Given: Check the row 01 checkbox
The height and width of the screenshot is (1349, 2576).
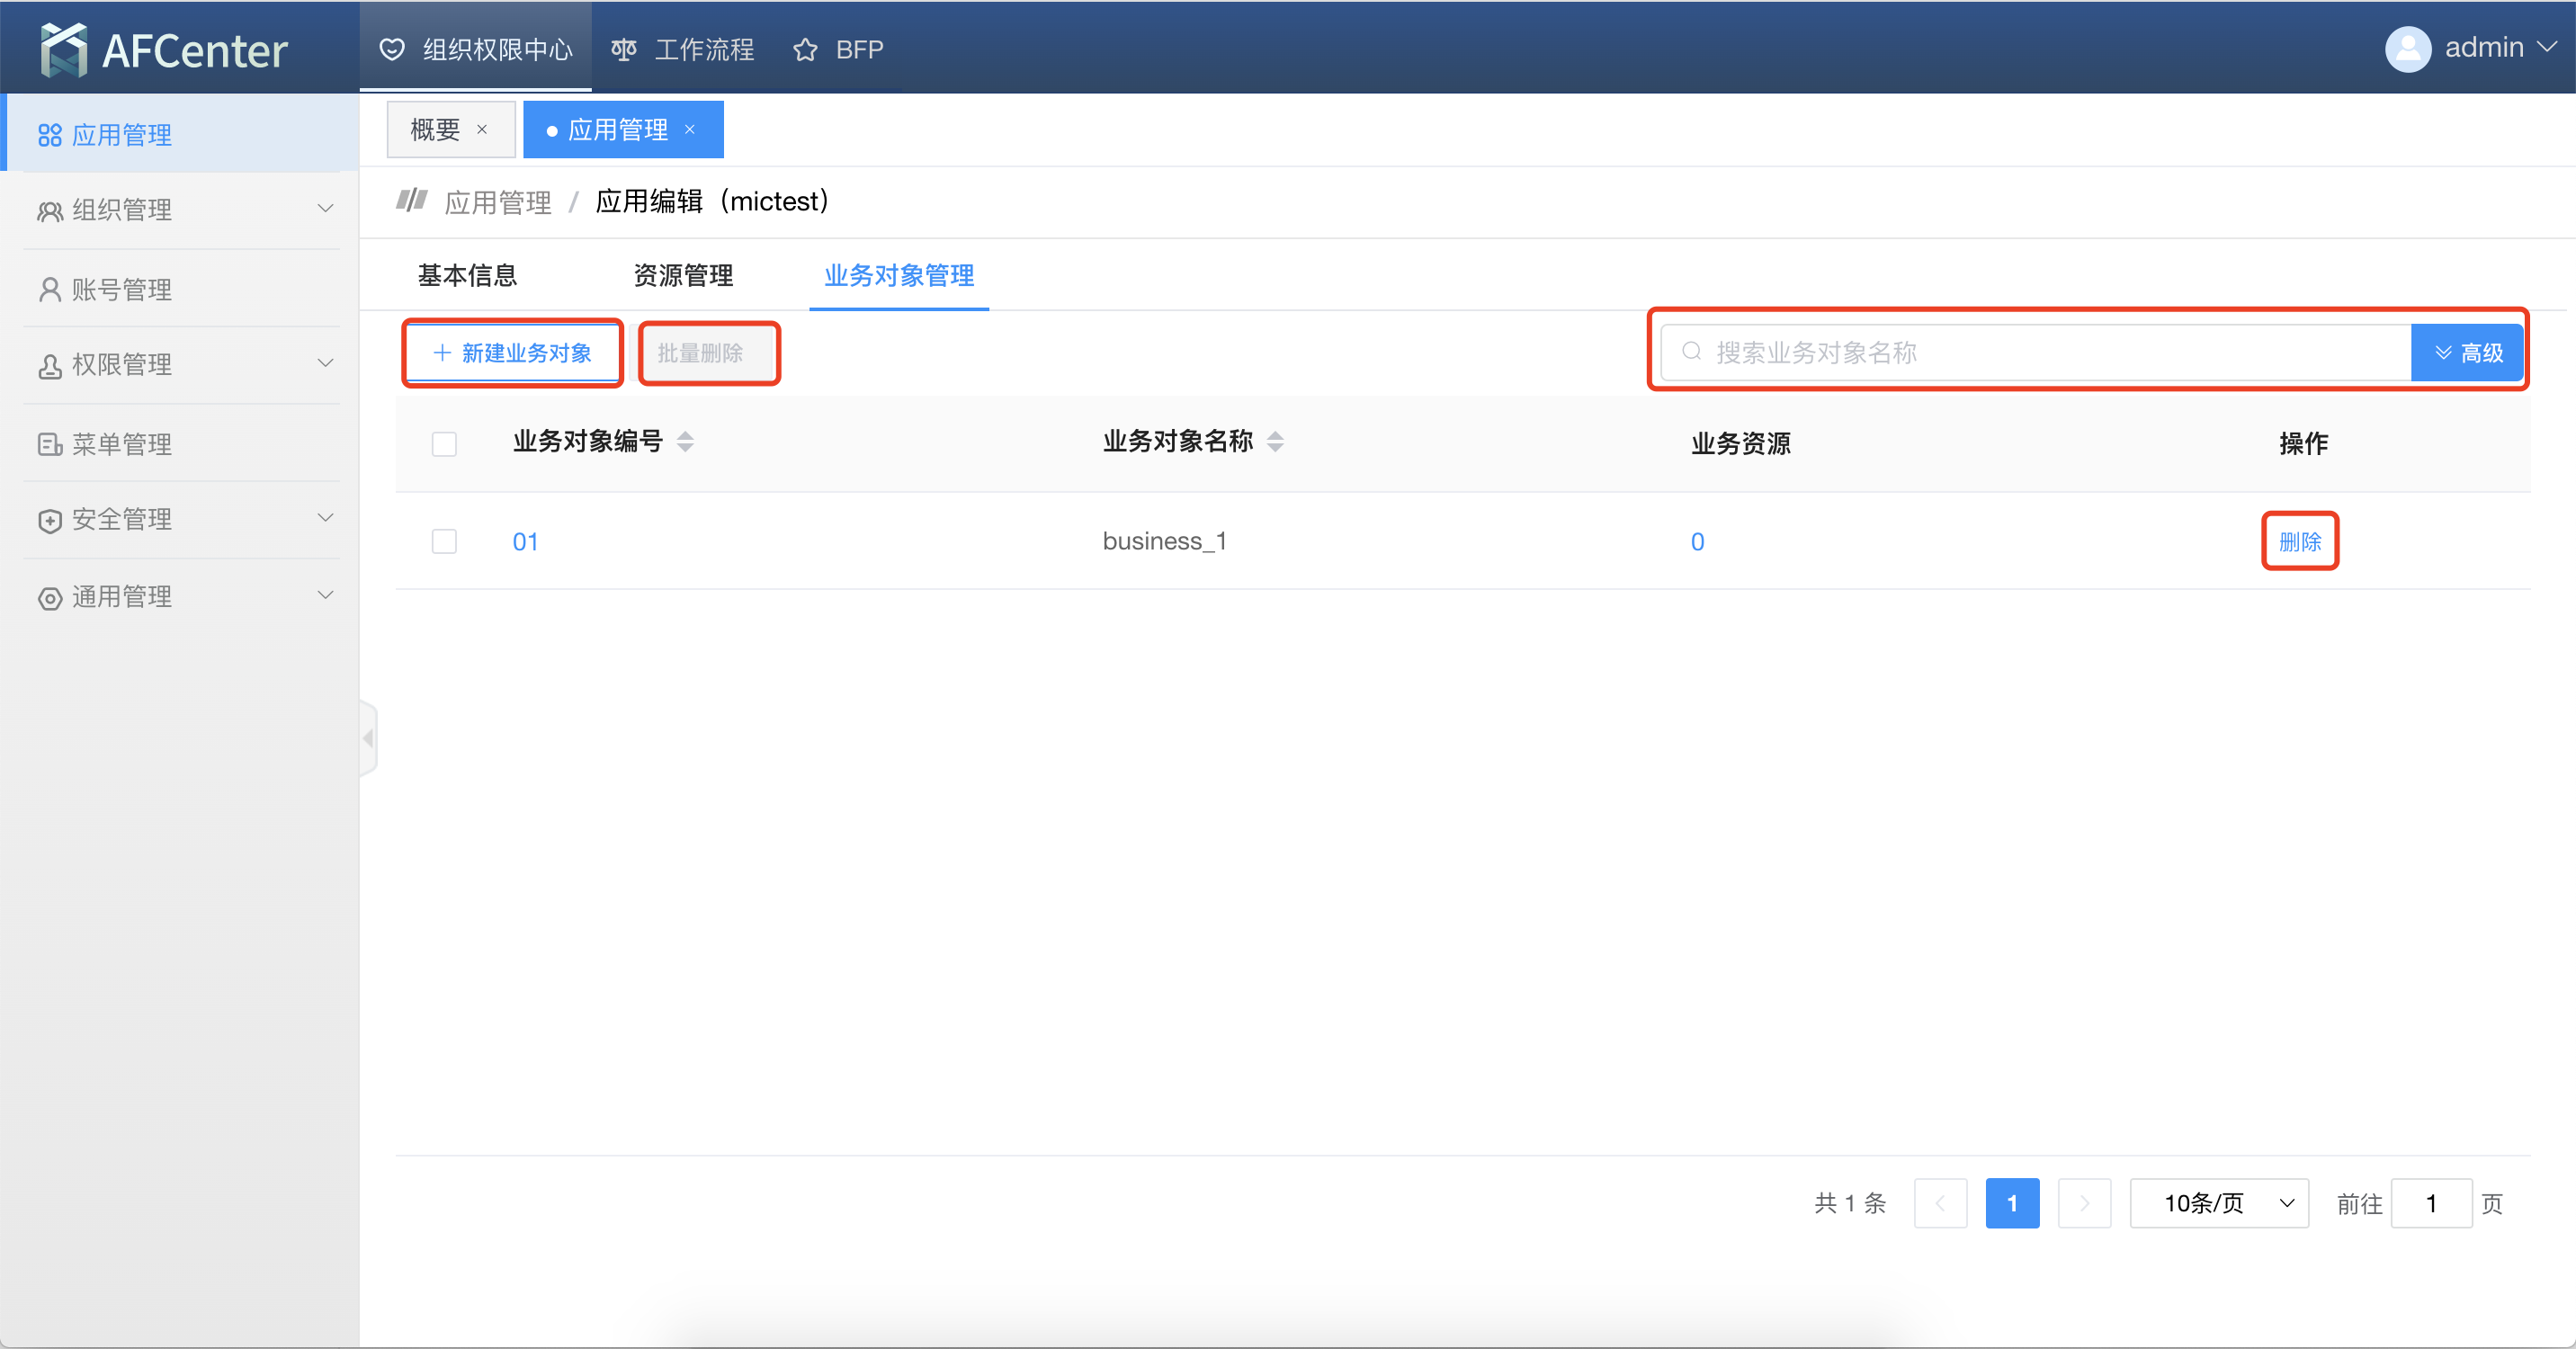Looking at the screenshot, I should pyautogui.click(x=444, y=541).
